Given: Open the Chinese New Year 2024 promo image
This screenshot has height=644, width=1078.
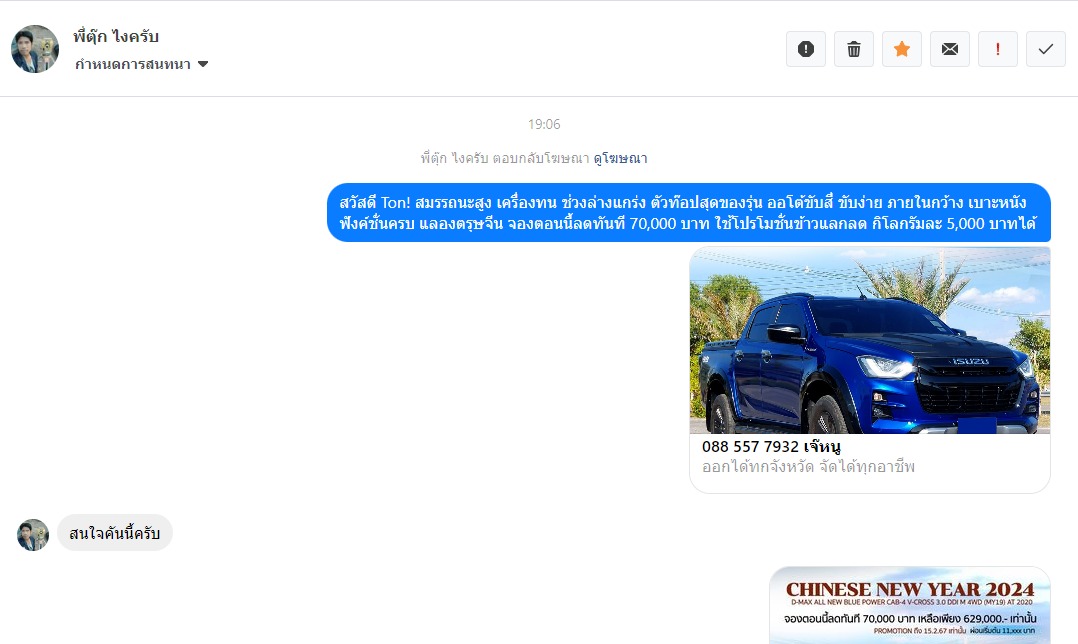Looking at the screenshot, I should 910,606.
